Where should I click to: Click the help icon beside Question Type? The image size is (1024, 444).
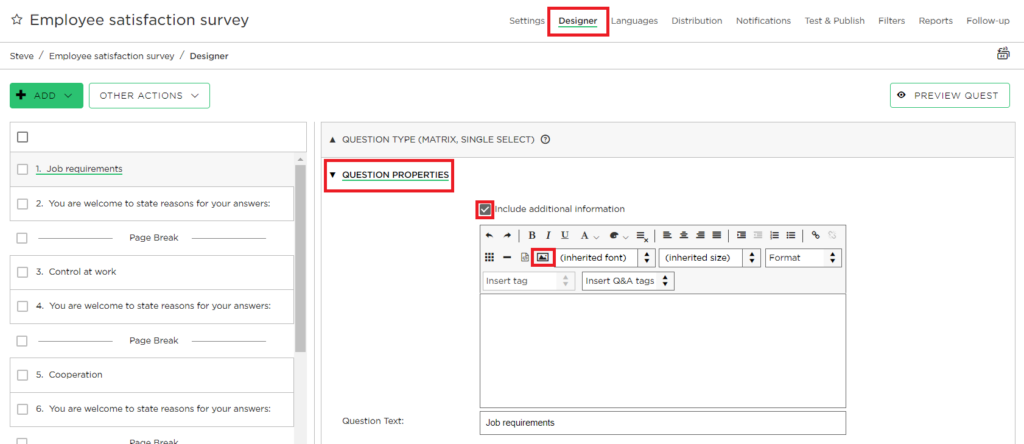[545, 139]
